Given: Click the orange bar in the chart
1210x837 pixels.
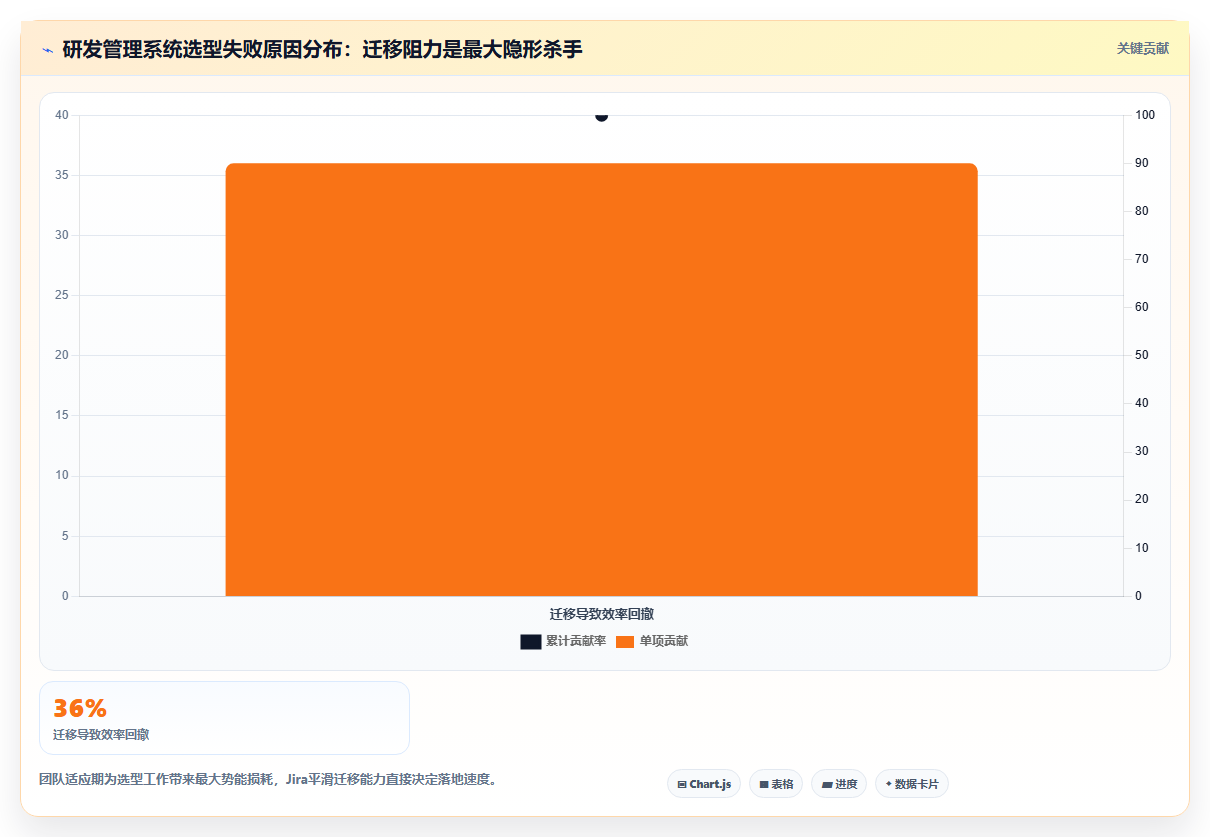Looking at the screenshot, I should click(601, 379).
